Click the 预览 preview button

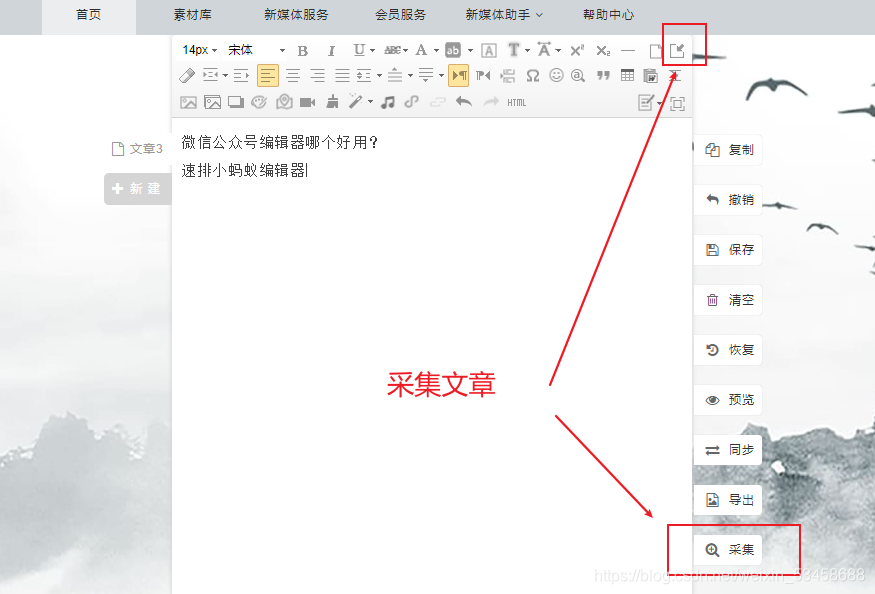pos(729,400)
